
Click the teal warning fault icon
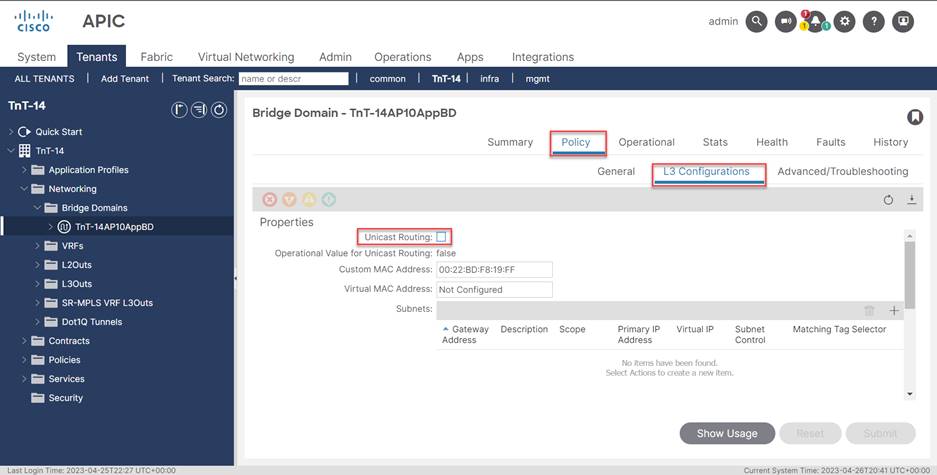(329, 200)
